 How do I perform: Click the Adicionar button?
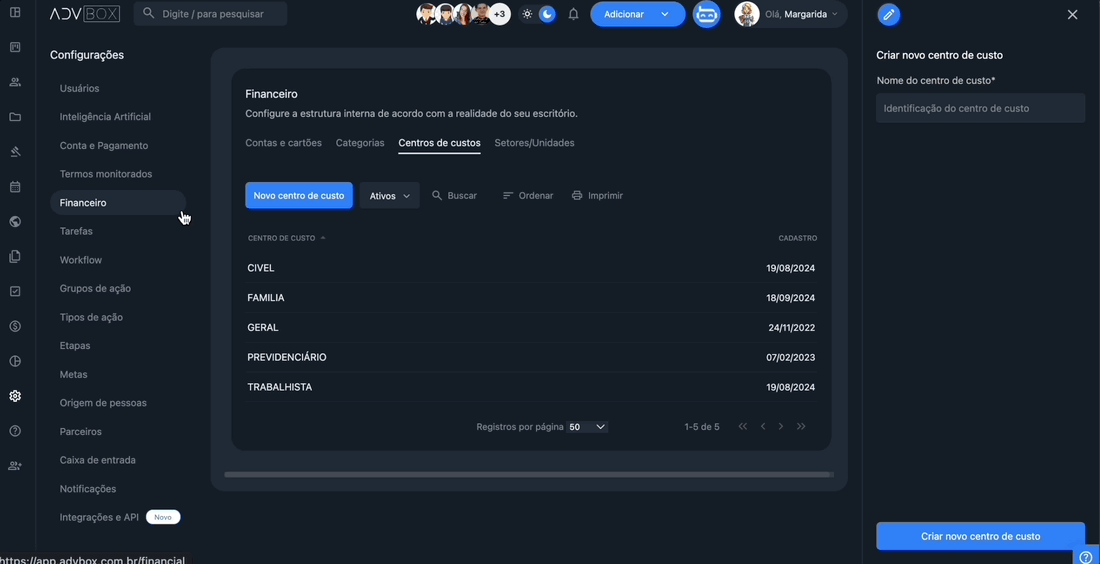pyautogui.click(x=624, y=14)
